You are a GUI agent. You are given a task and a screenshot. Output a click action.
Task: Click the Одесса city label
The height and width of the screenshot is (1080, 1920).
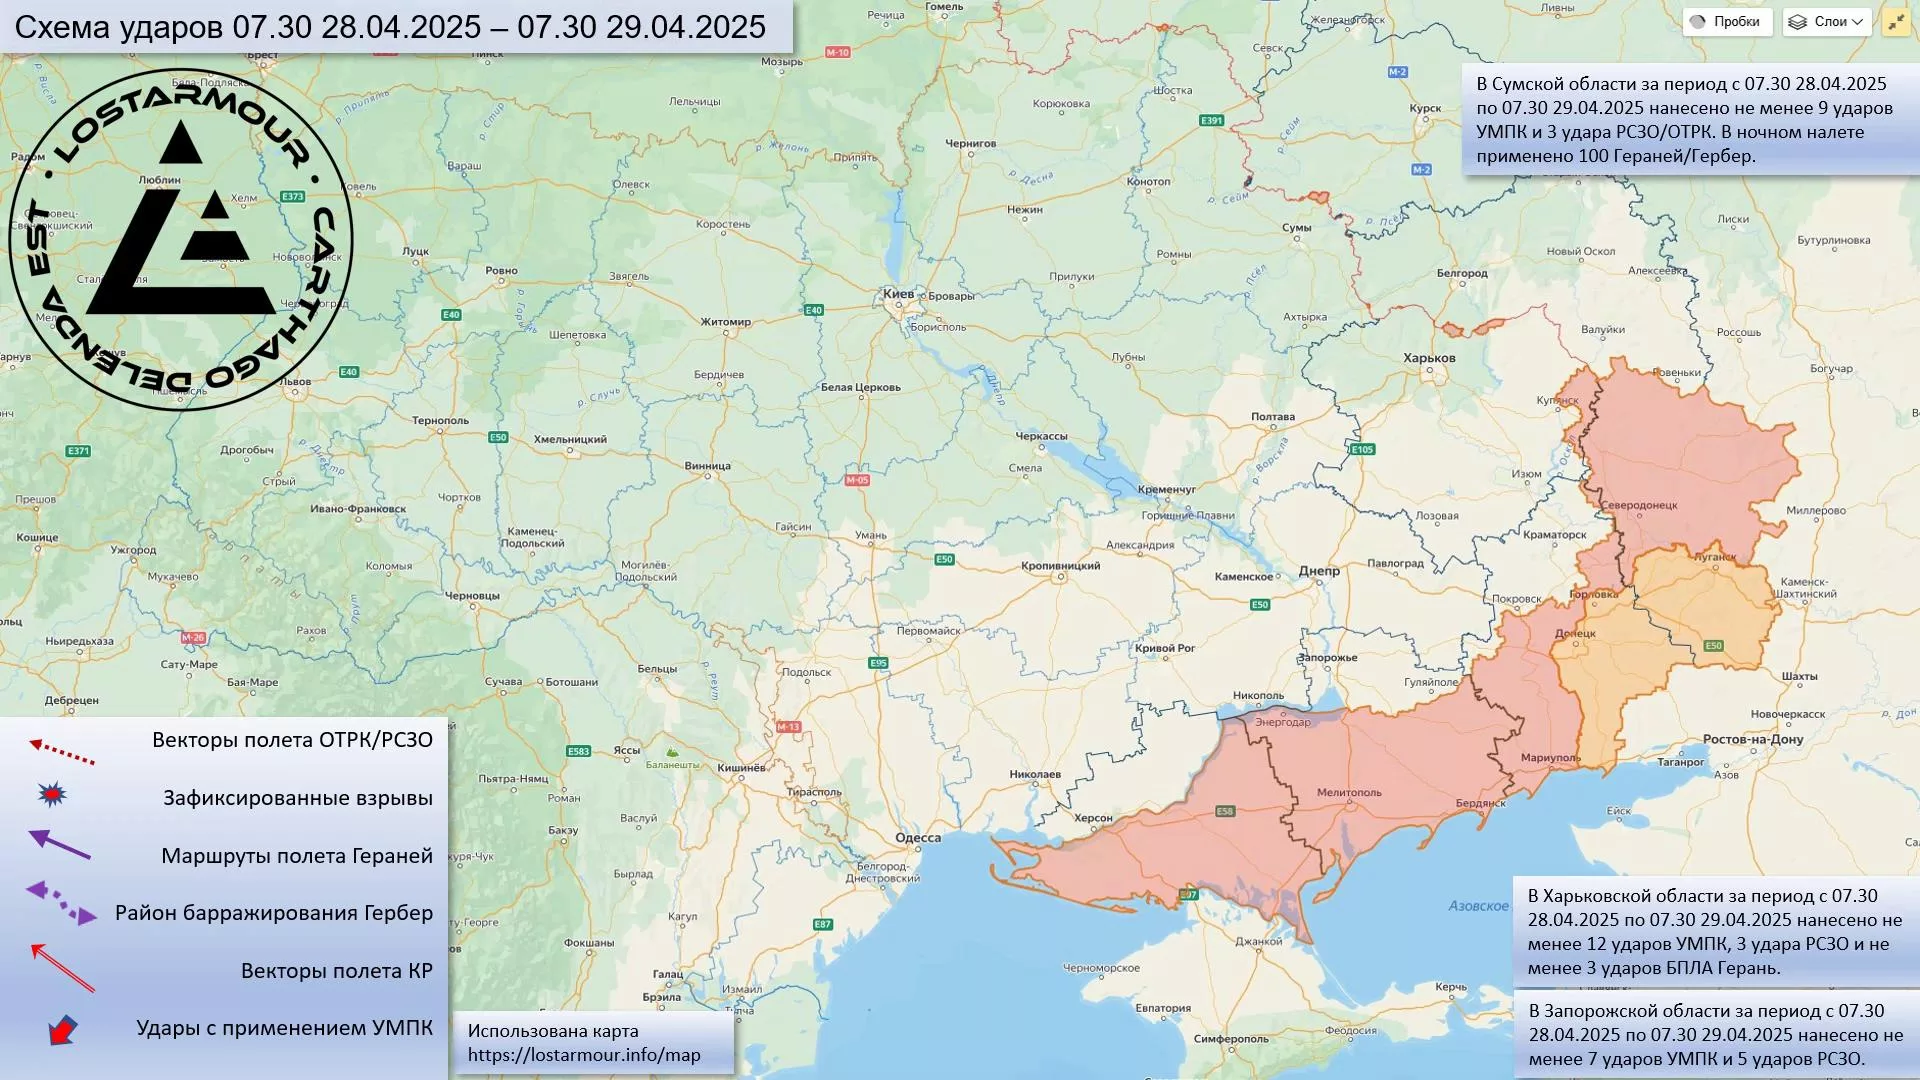(x=917, y=838)
